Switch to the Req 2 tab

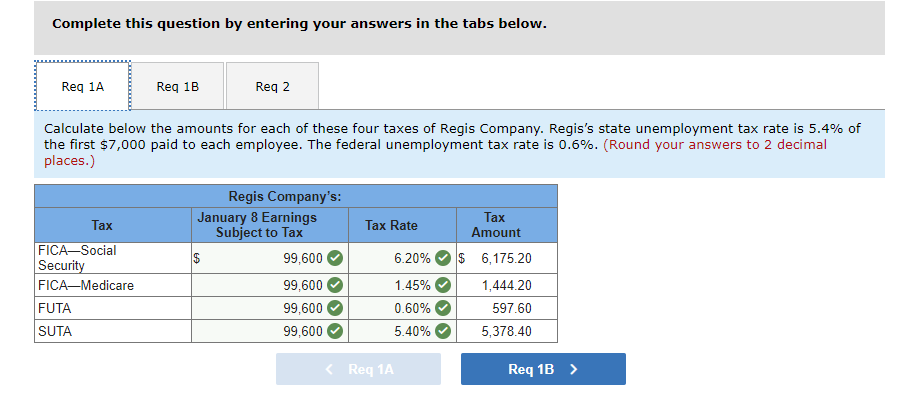(x=273, y=86)
